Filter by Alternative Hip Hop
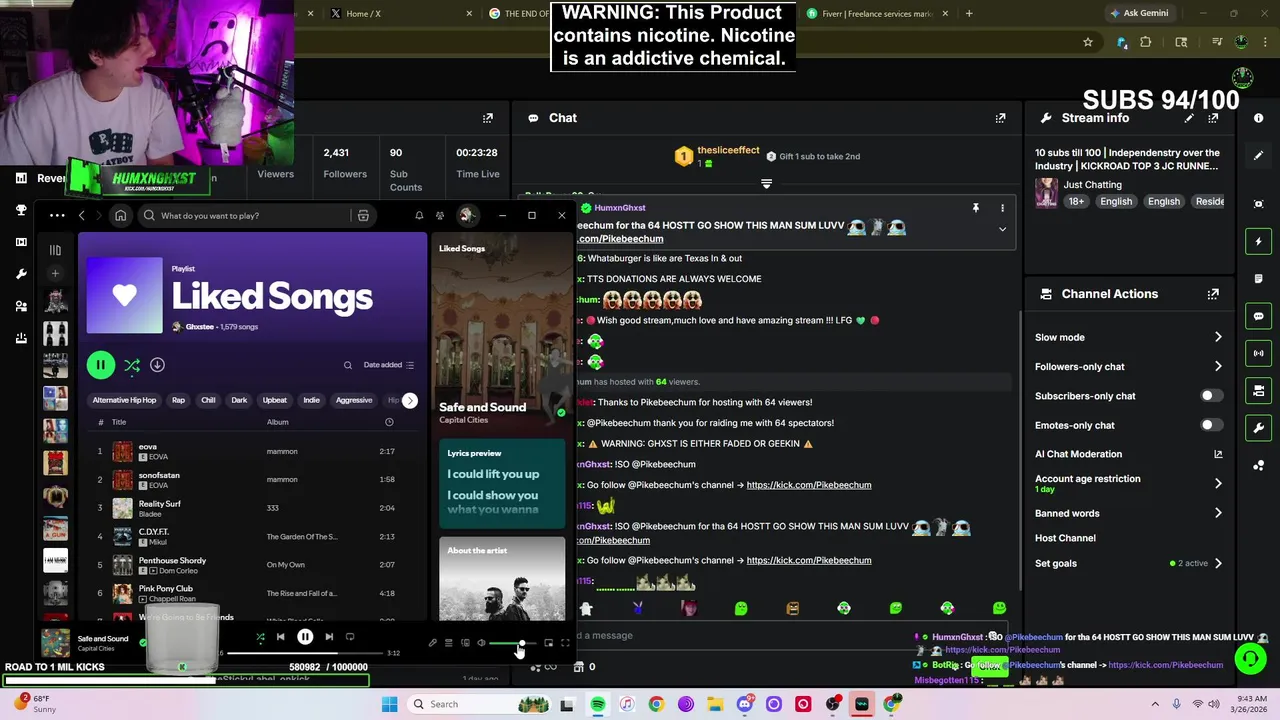 pos(124,400)
